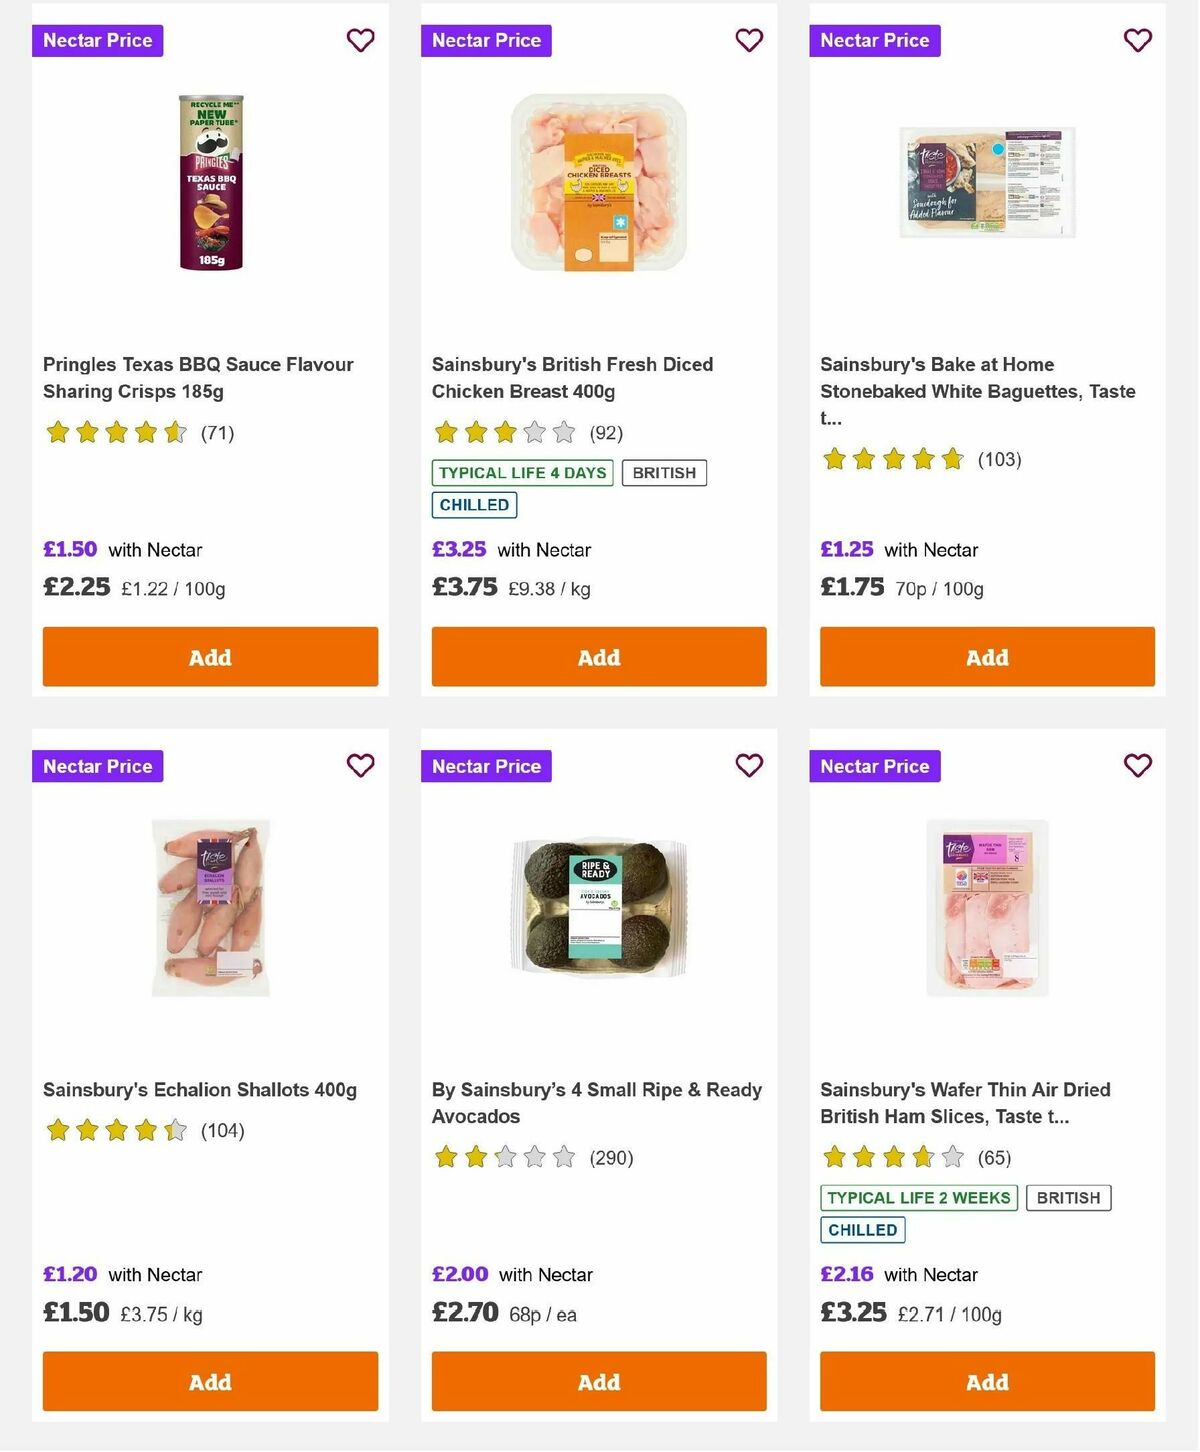Click the Nectar Price badge on Pringles crisps

97,40
